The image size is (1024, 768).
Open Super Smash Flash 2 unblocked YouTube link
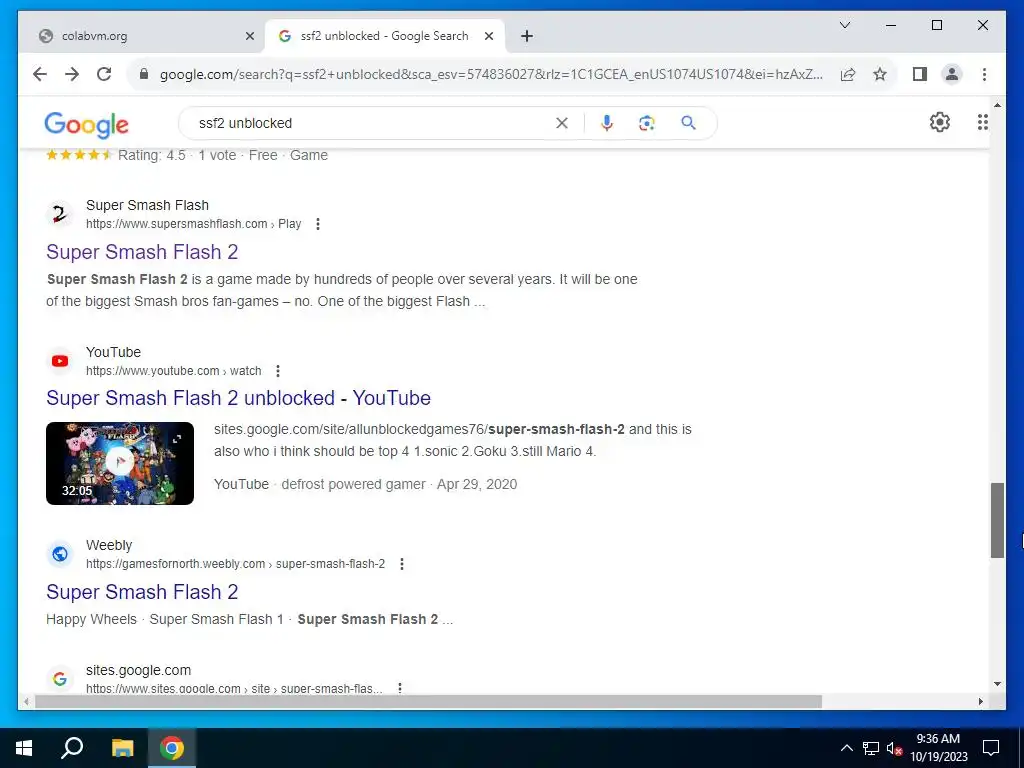pos(238,398)
